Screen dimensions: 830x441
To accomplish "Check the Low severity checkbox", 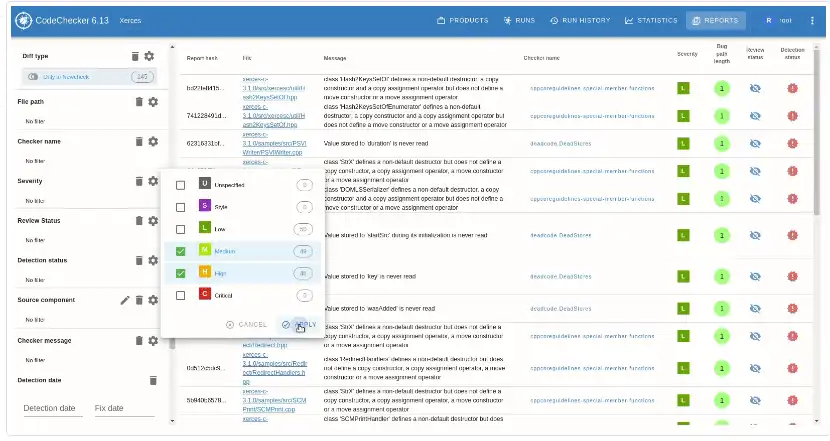I will point(181,229).
